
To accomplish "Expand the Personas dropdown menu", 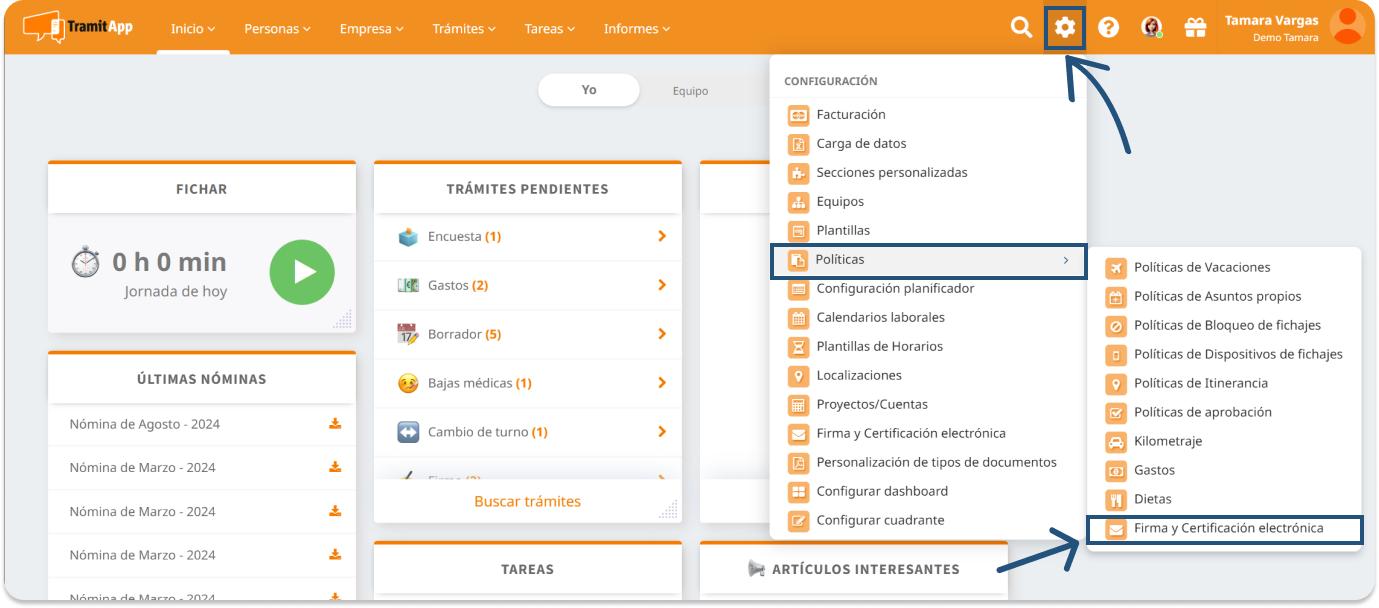I will pos(277,29).
